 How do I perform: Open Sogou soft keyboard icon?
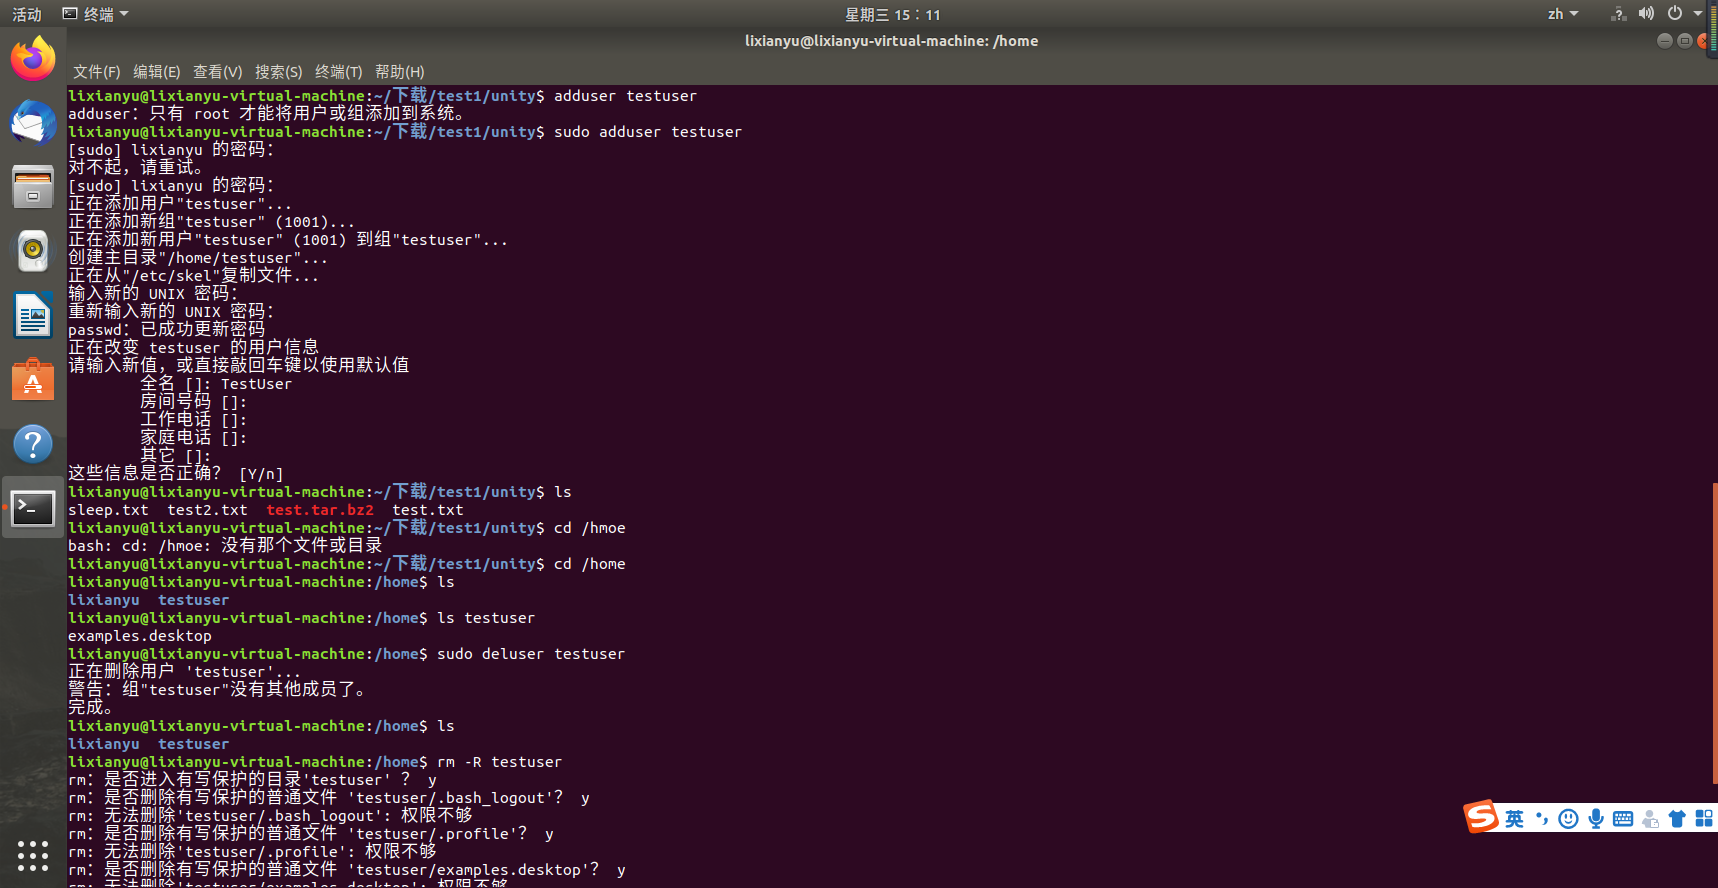point(1623,819)
